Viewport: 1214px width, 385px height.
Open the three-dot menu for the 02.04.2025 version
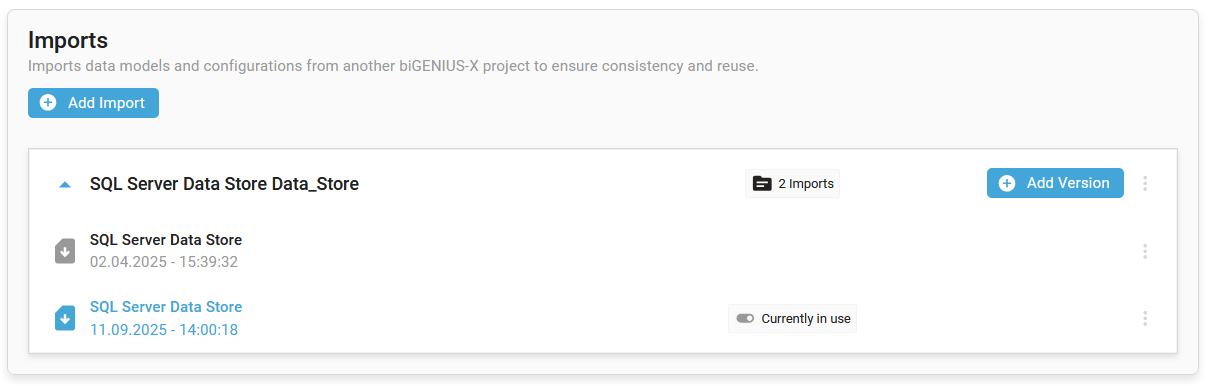click(1145, 251)
